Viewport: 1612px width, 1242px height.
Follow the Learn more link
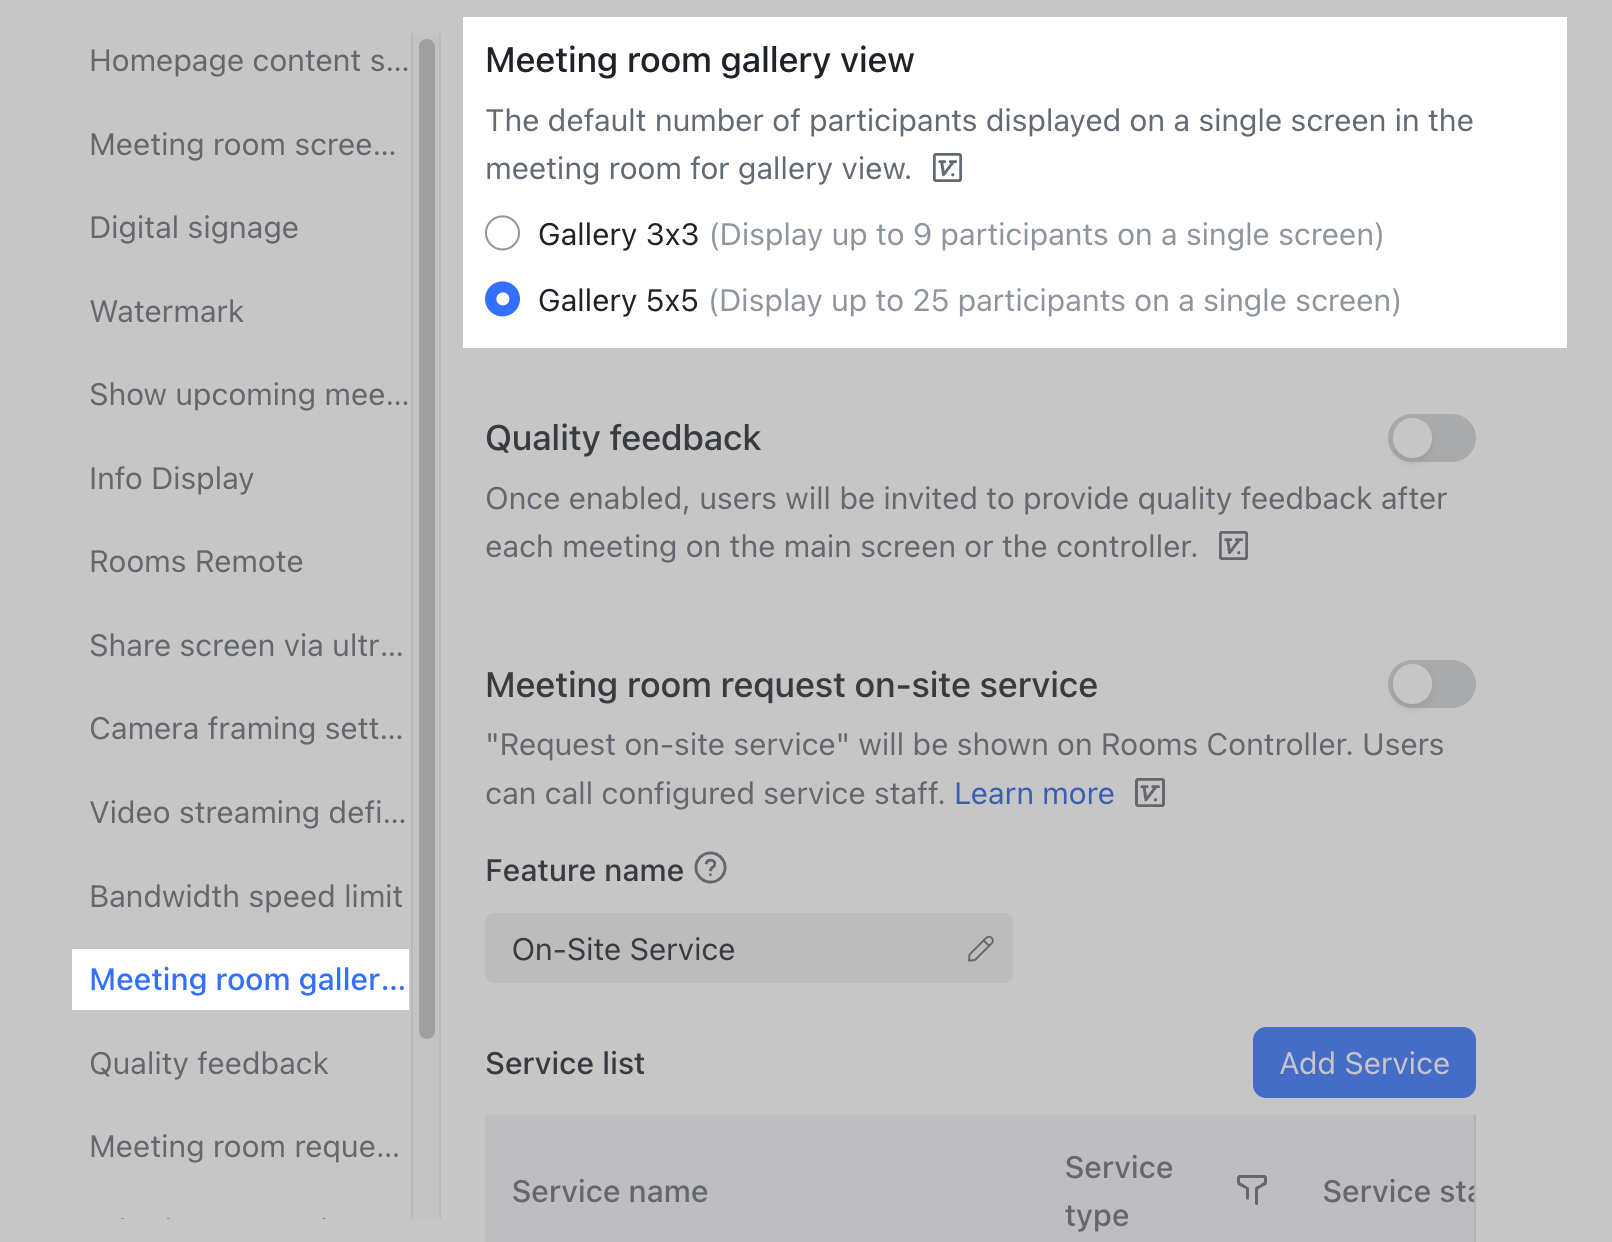1034,793
